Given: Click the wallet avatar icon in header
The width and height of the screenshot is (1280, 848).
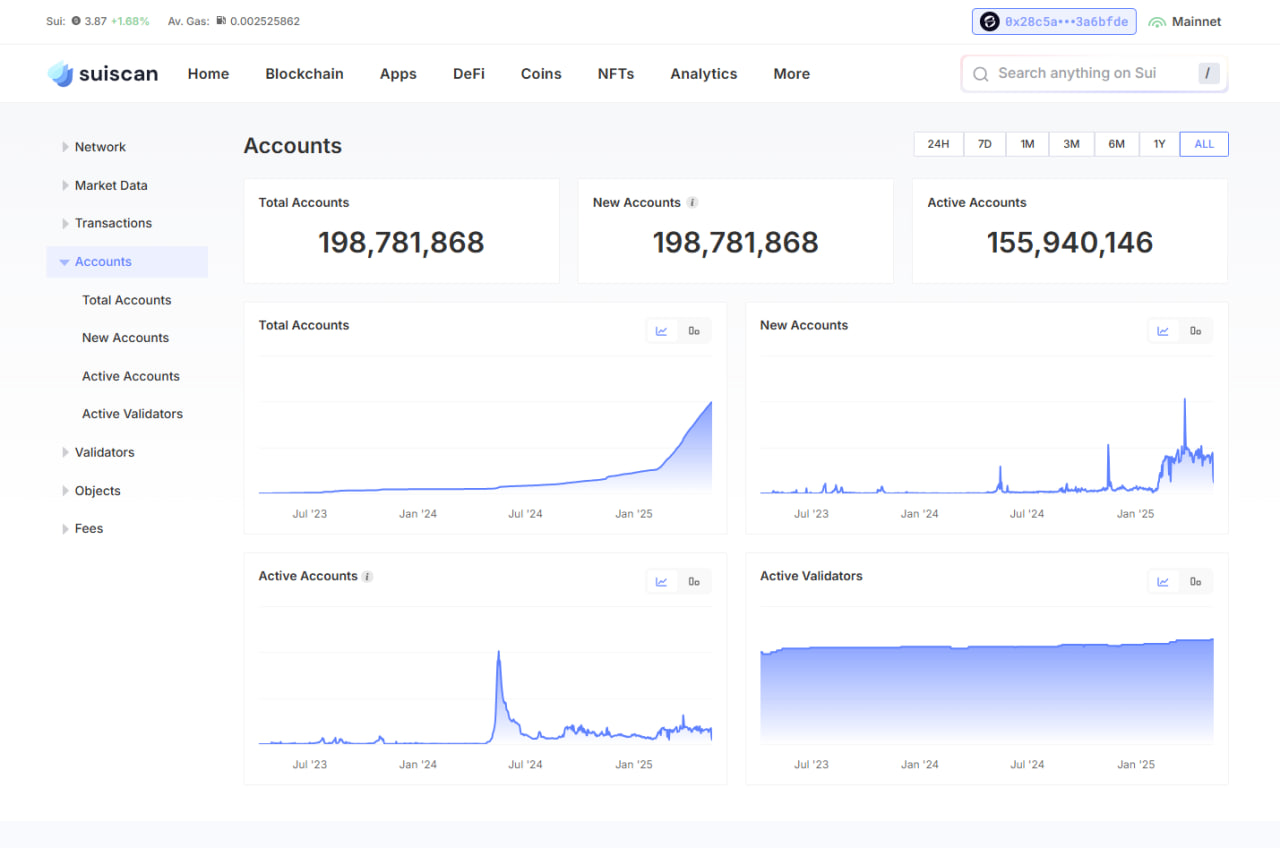Looking at the screenshot, I should coord(990,22).
